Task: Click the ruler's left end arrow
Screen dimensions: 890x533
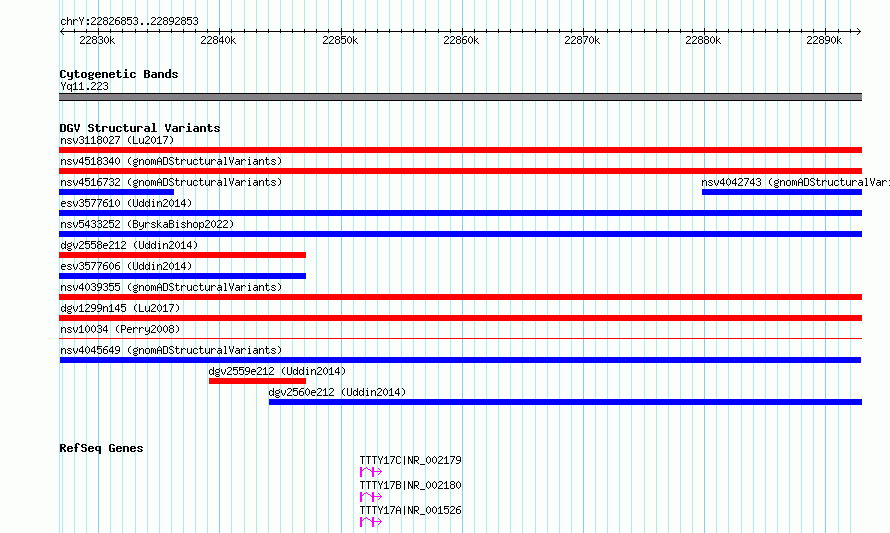Action: pos(62,32)
